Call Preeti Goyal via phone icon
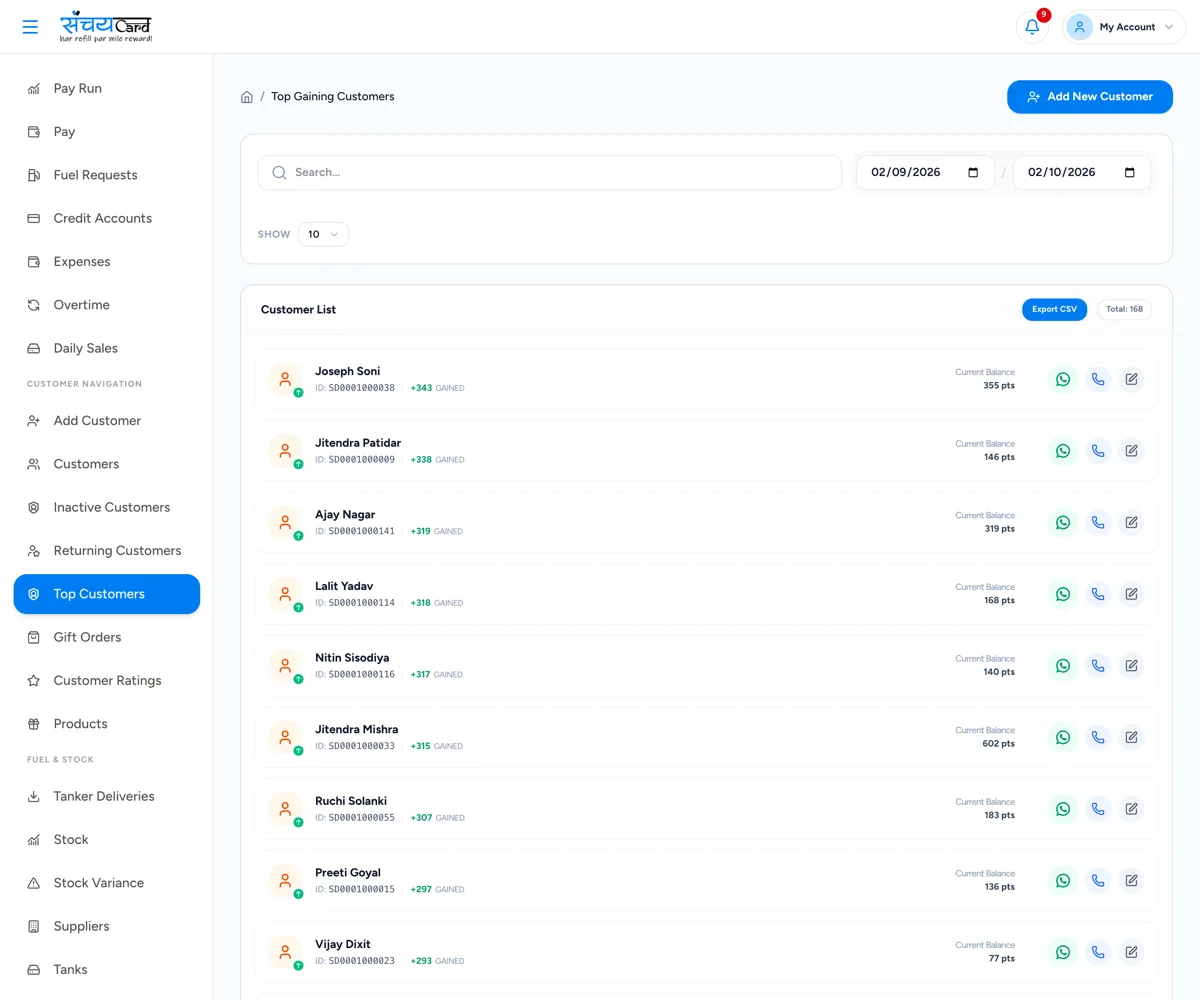This screenshot has height=1000, width=1200. pyautogui.click(x=1098, y=881)
